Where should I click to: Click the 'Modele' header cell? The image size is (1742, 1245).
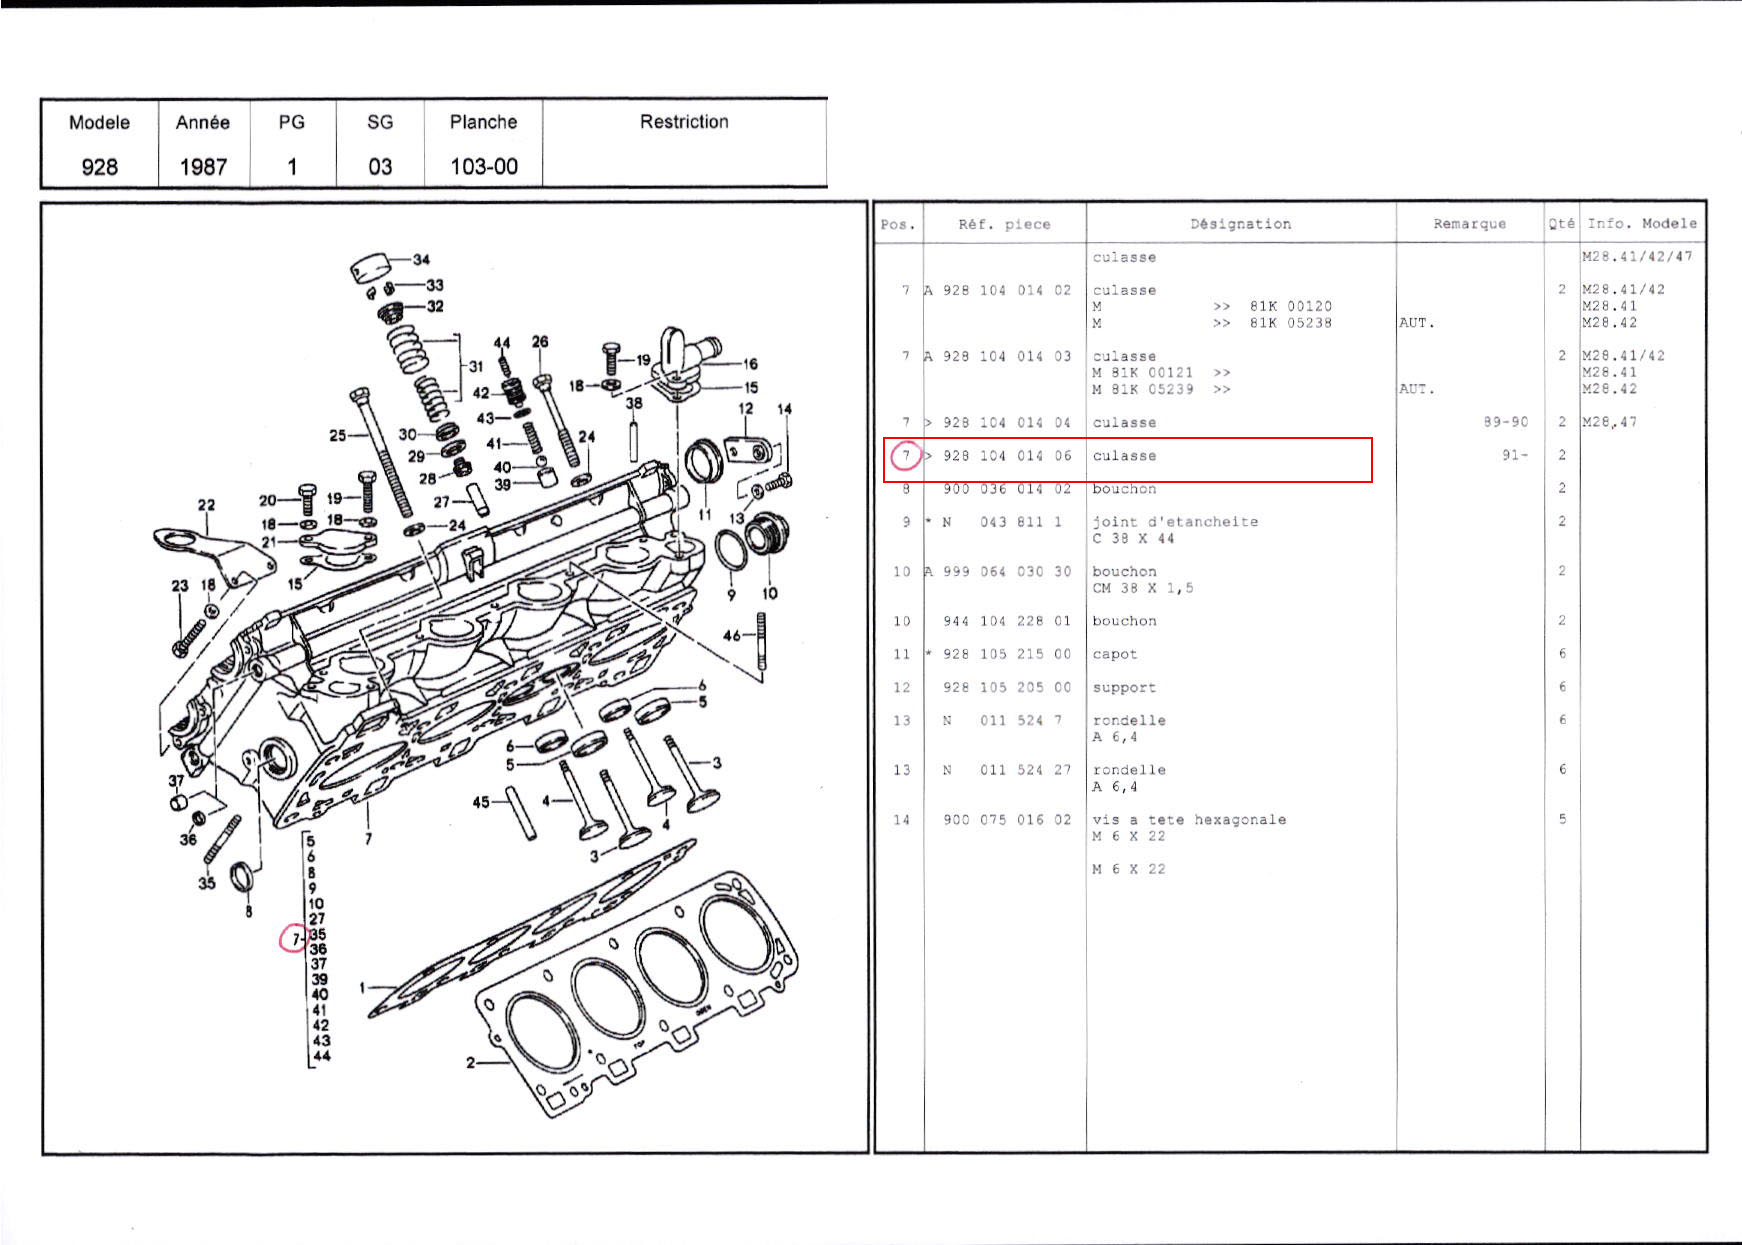[99, 122]
